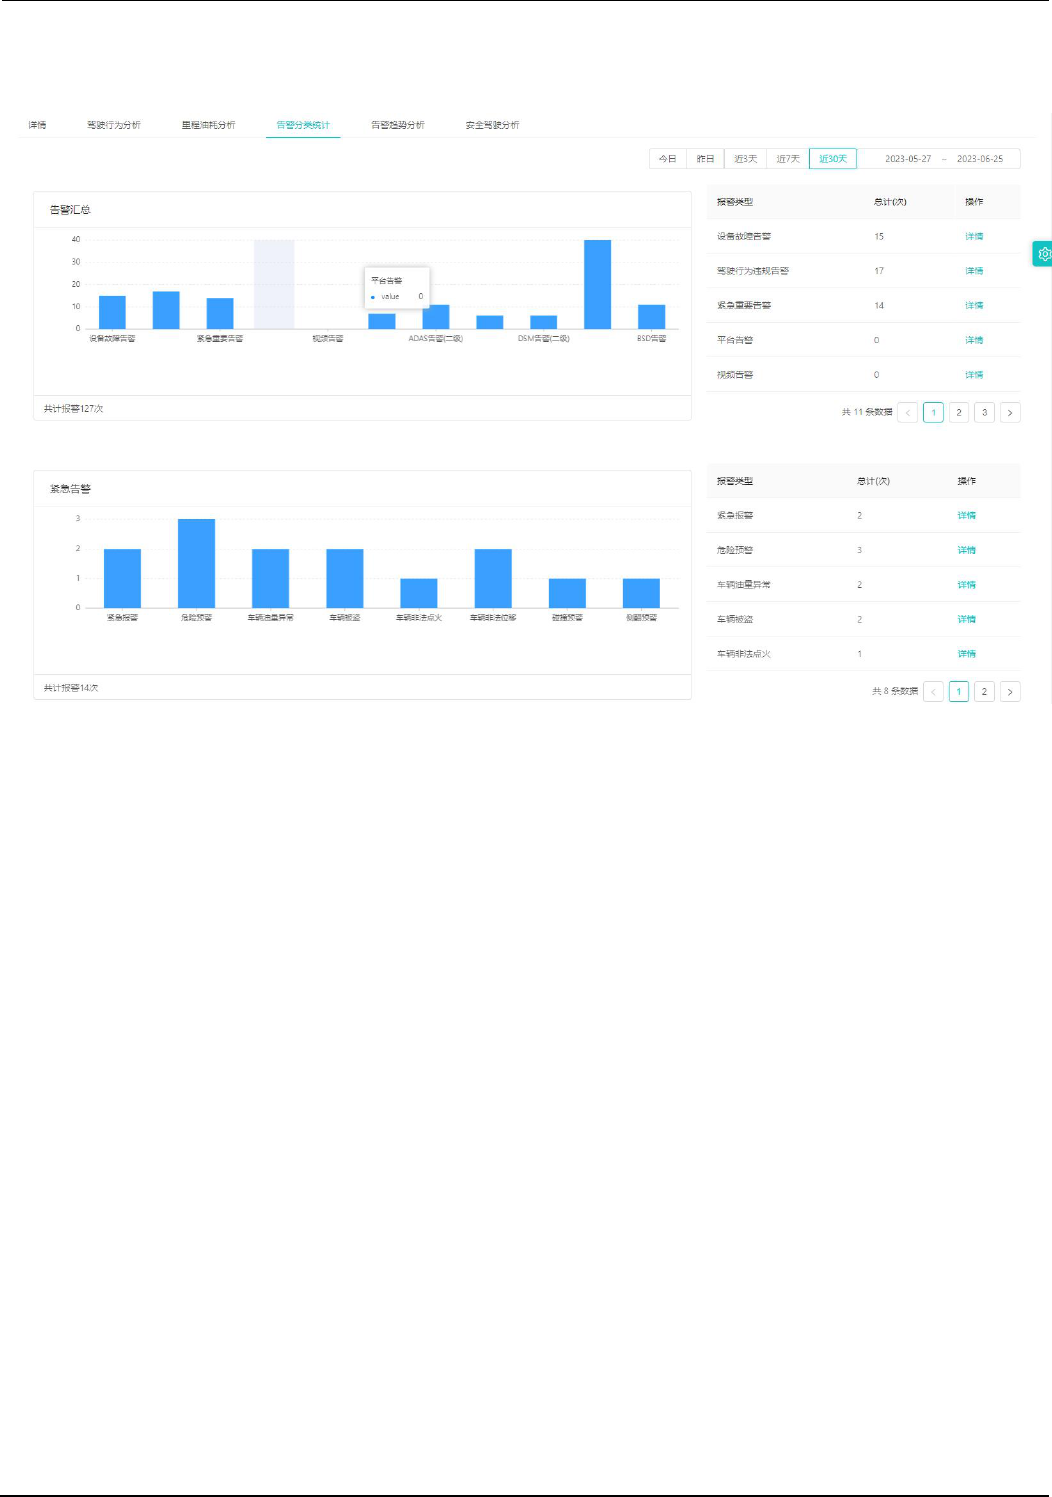Select the 近30天 date range option
The height and width of the screenshot is (1497, 1052).
point(833,158)
